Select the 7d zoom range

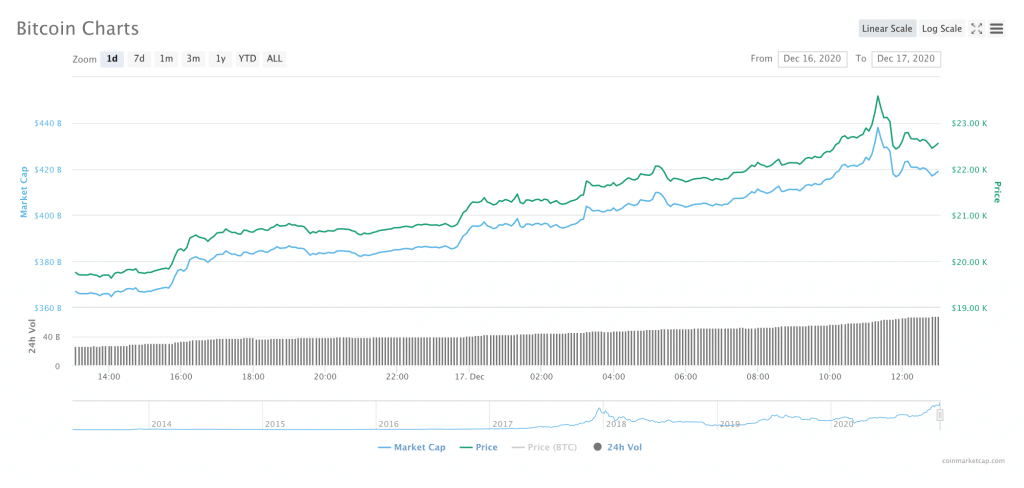tap(139, 59)
